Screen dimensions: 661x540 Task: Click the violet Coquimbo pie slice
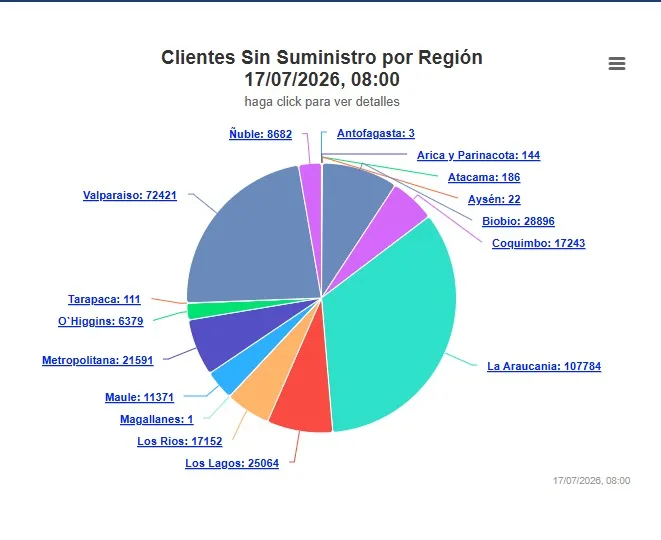394,221
